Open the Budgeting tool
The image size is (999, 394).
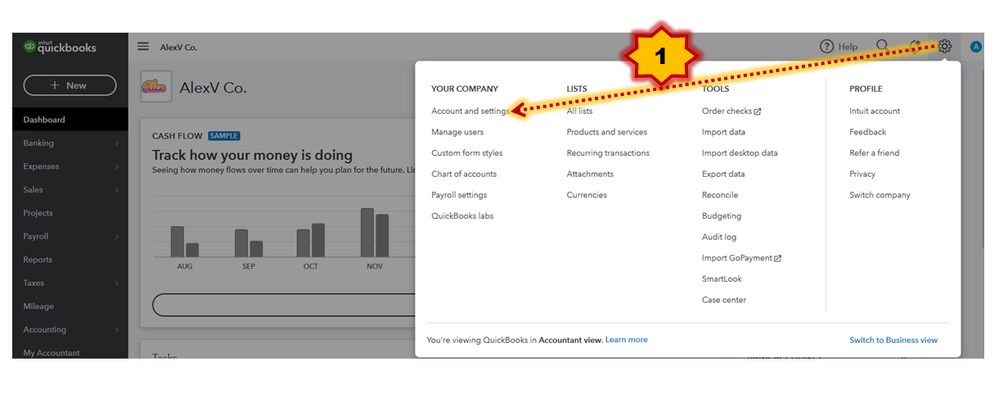tap(722, 216)
